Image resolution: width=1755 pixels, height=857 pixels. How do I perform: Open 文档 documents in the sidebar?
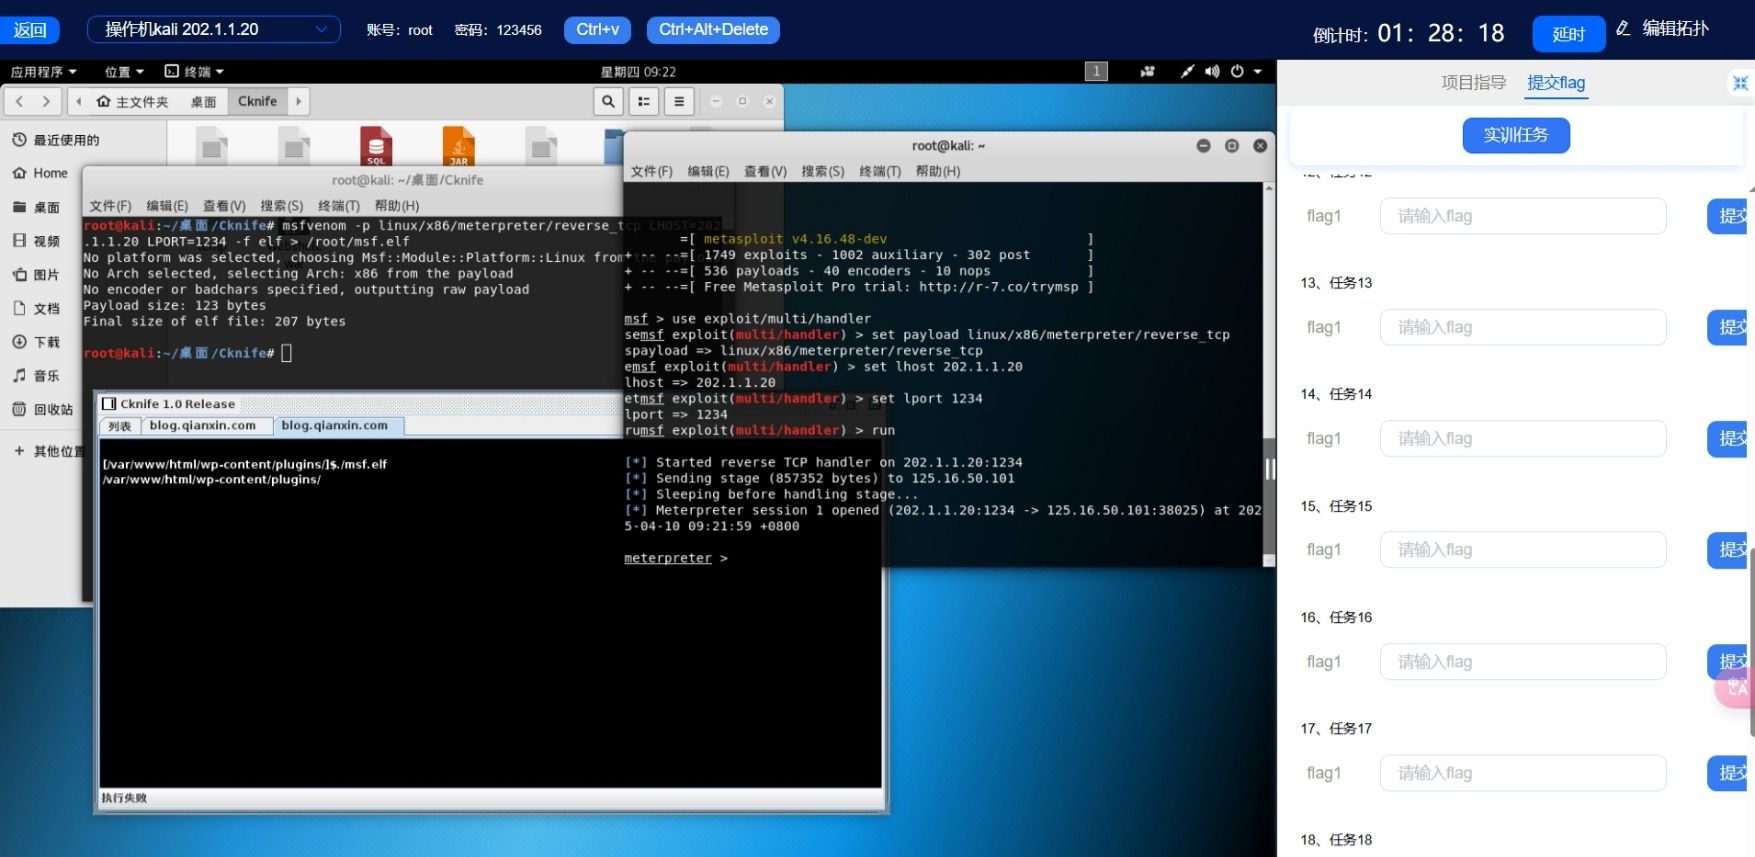(x=37, y=308)
